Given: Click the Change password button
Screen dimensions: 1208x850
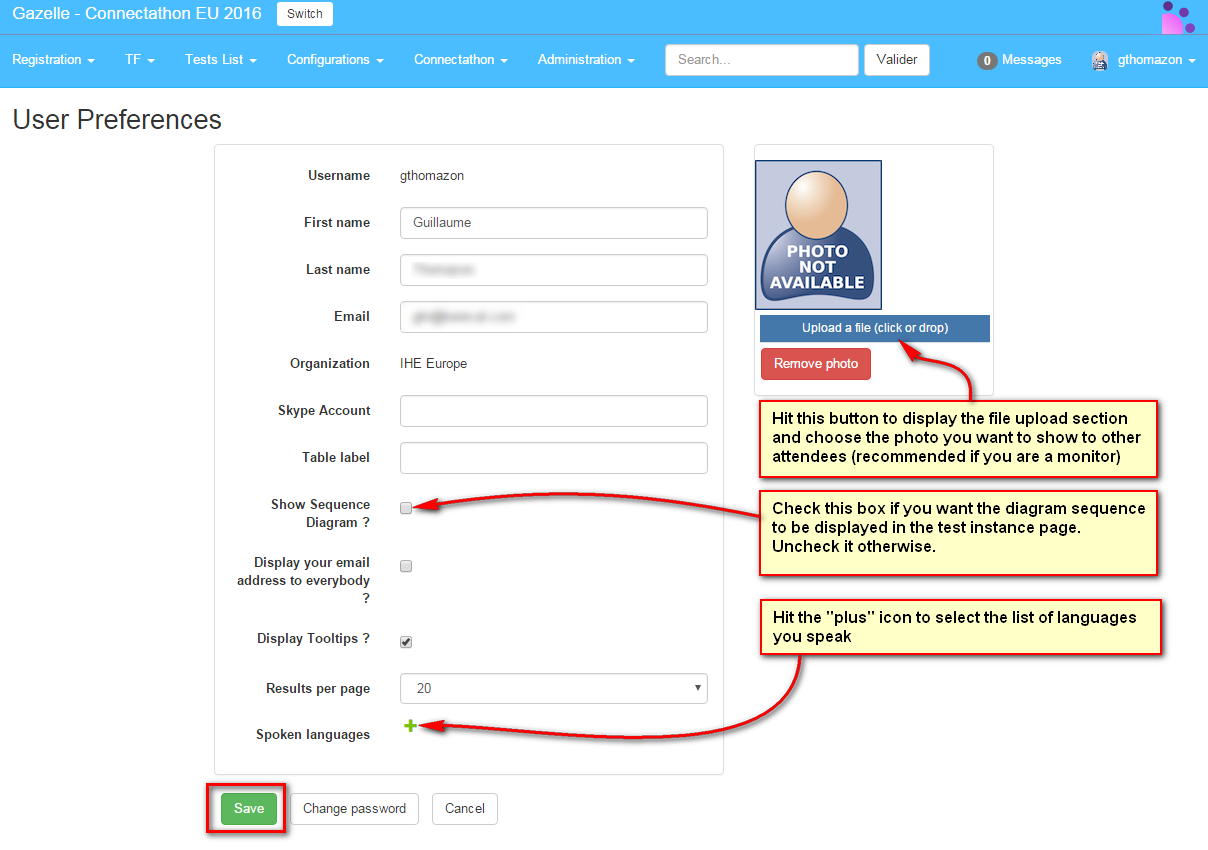Looking at the screenshot, I should (x=354, y=809).
